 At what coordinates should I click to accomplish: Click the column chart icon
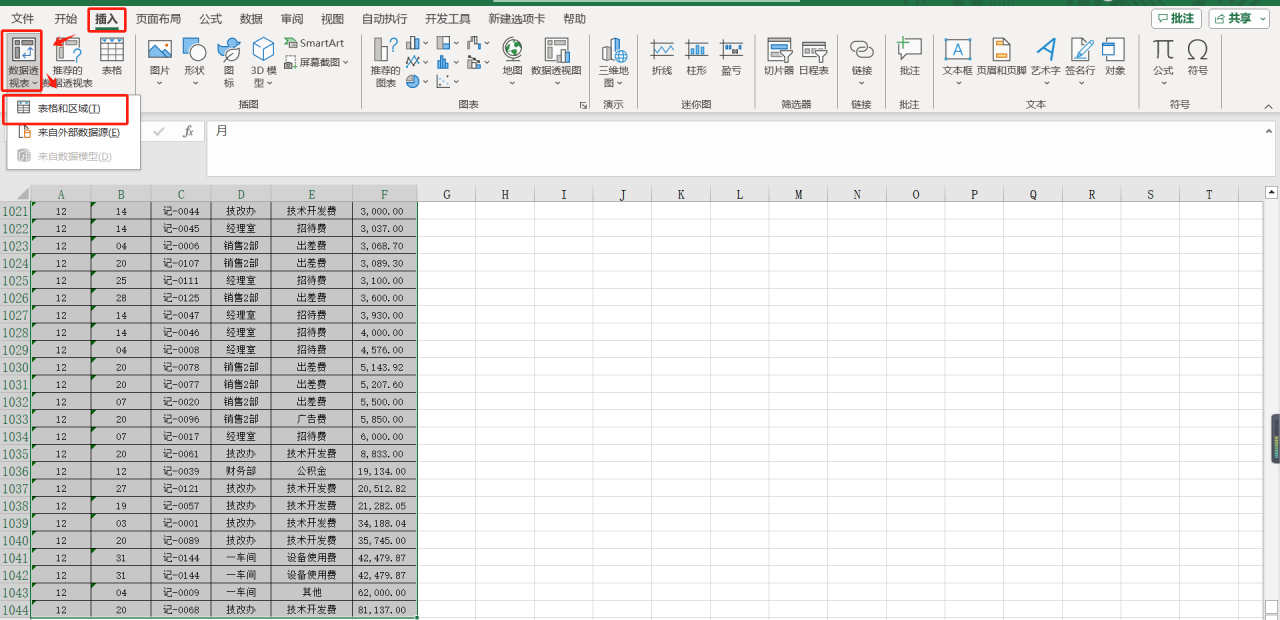[x=413, y=43]
